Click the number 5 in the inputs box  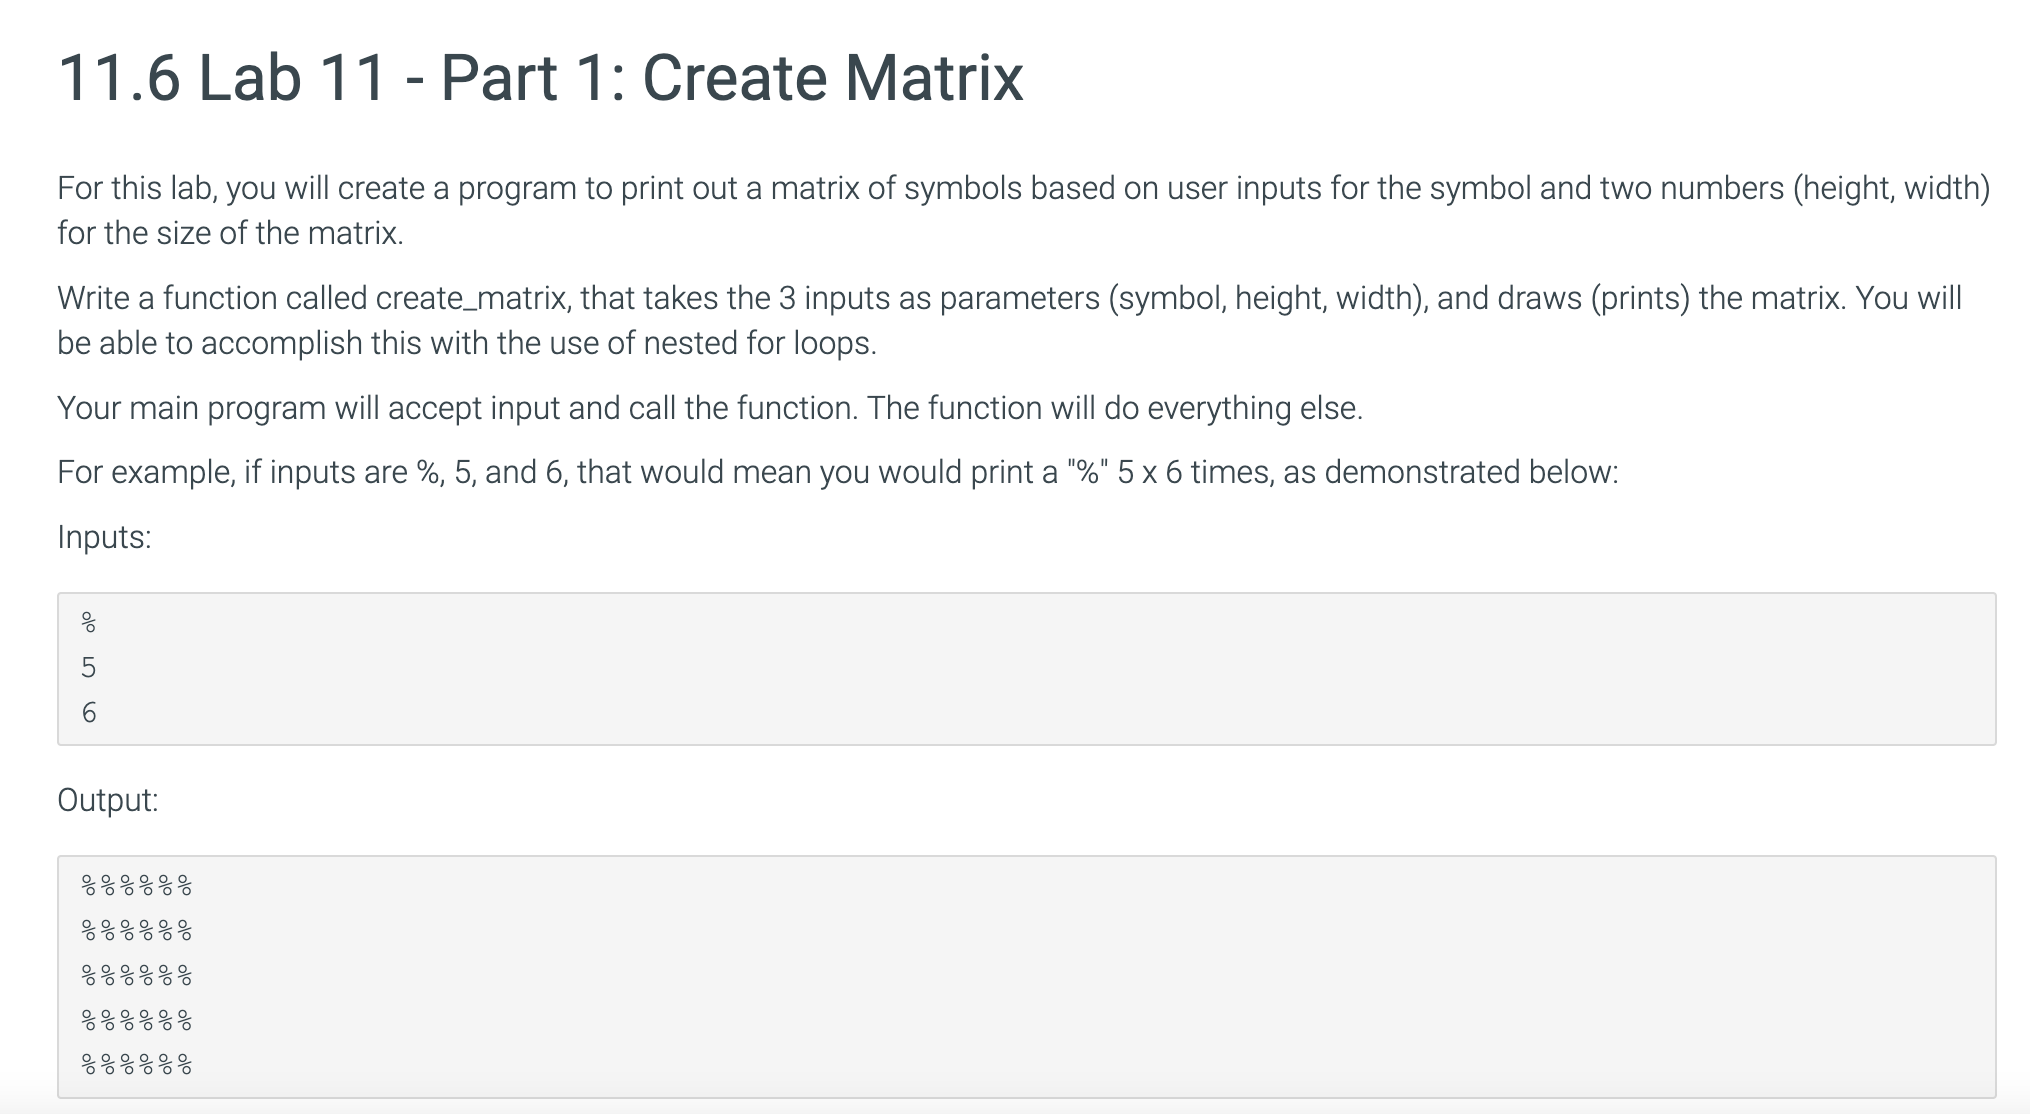click(x=88, y=667)
